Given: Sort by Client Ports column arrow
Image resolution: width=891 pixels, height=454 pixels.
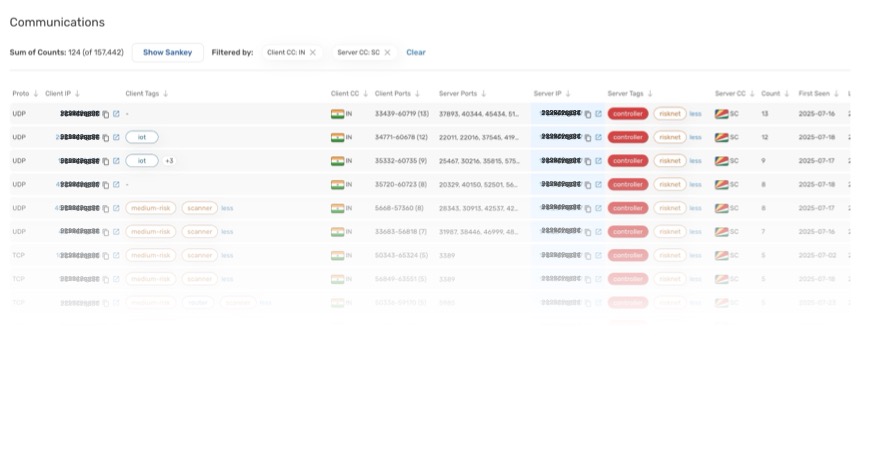Looking at the screenshot, I should tap(417, 94).
